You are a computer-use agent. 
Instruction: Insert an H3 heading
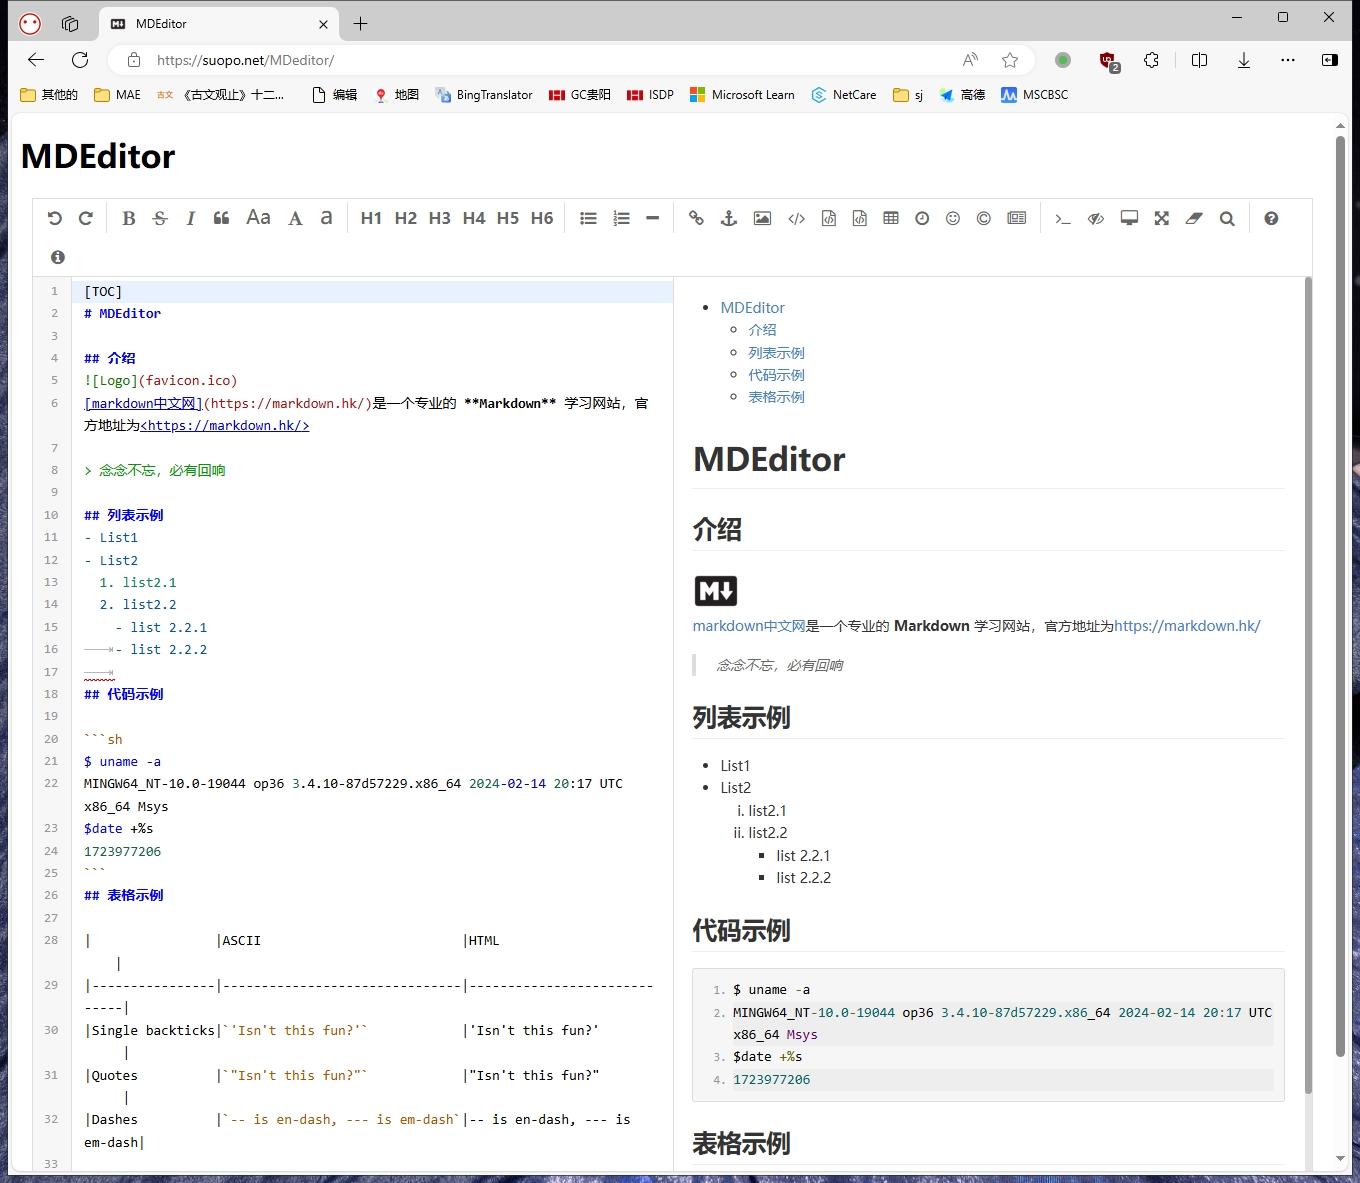point(439,218)
